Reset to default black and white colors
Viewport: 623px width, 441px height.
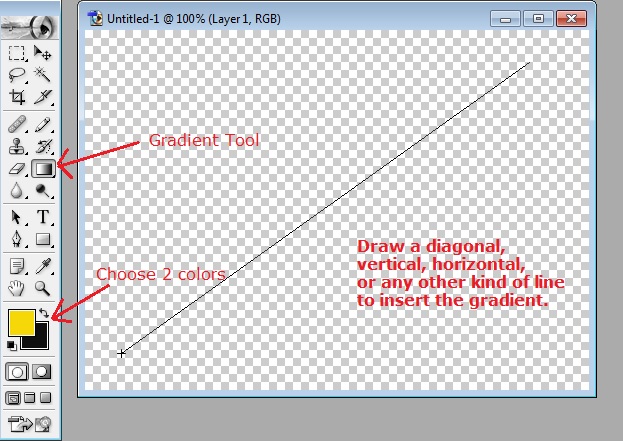(x=12, y=346)
